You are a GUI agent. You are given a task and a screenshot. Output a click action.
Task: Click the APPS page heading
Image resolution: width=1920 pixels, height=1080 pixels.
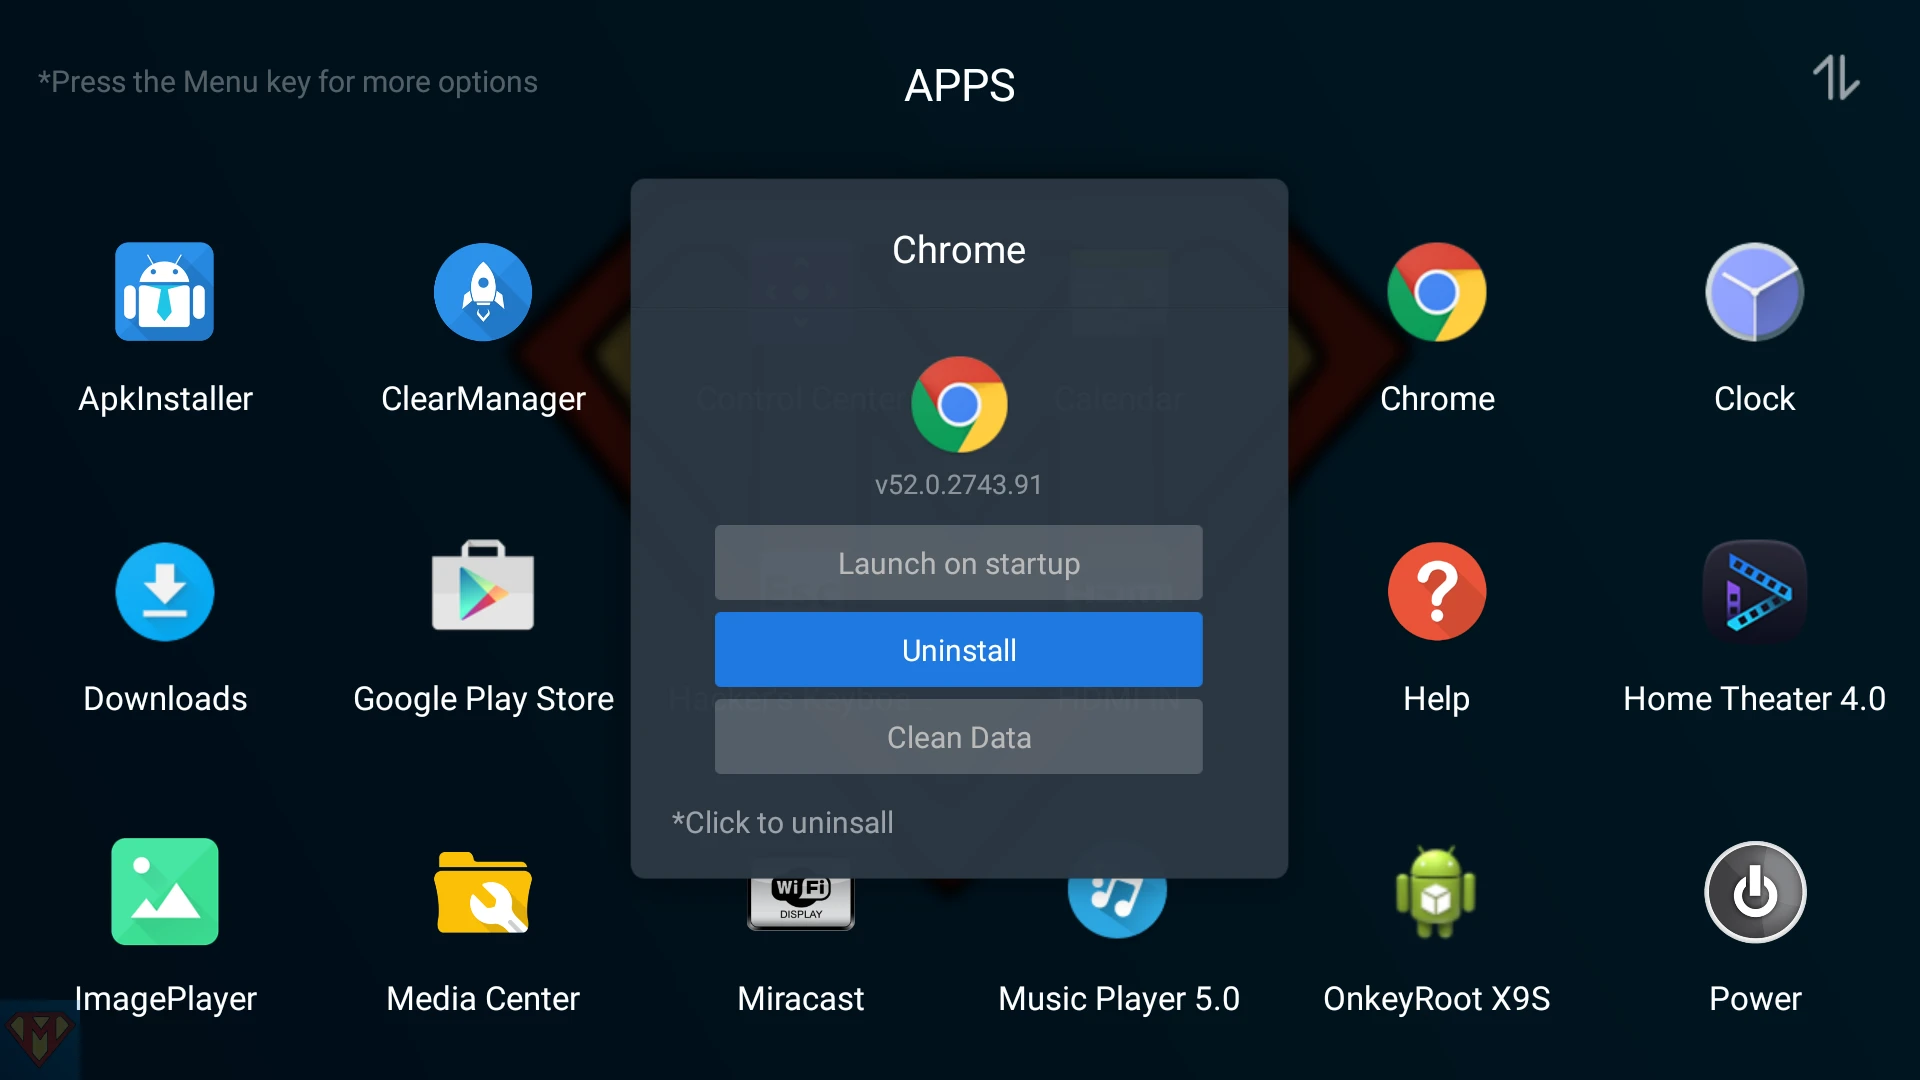960,86
